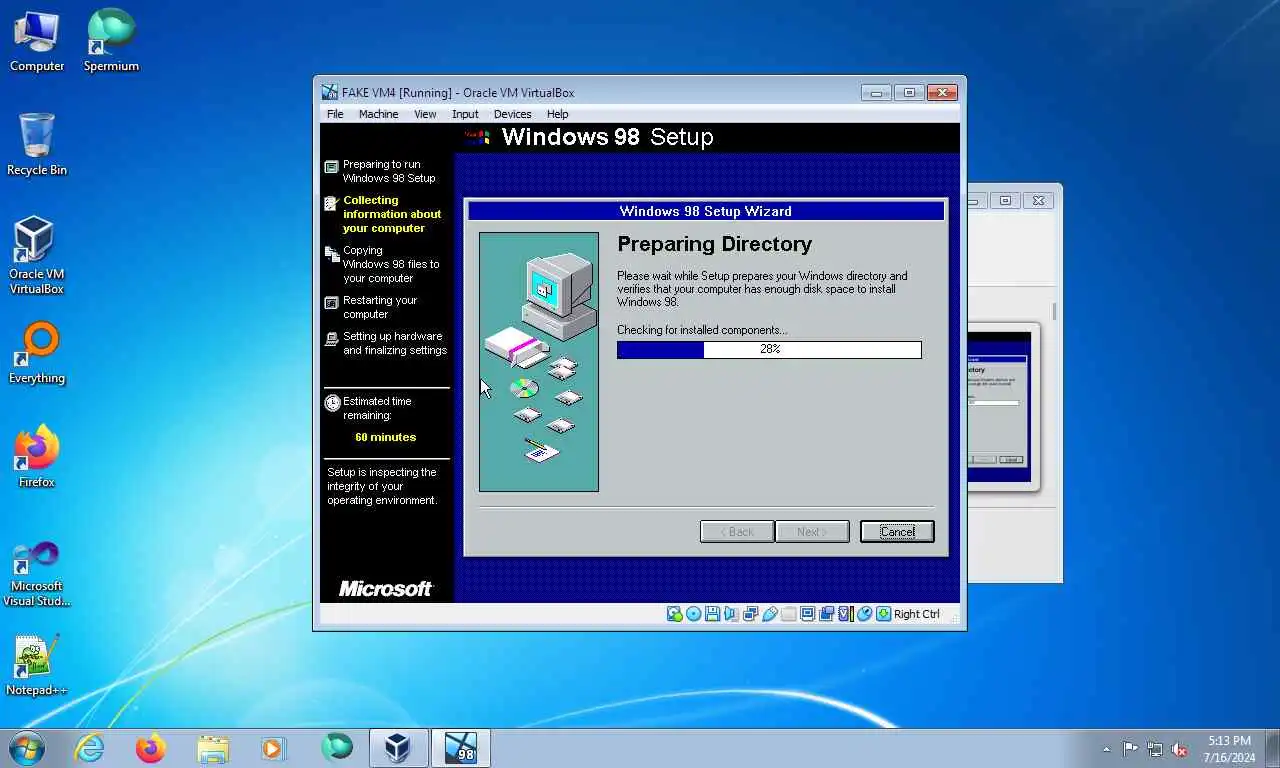Open the media player taskbar icon
Image resolution: width=1280 pixels, height=768 pixels.
(274, 748)
